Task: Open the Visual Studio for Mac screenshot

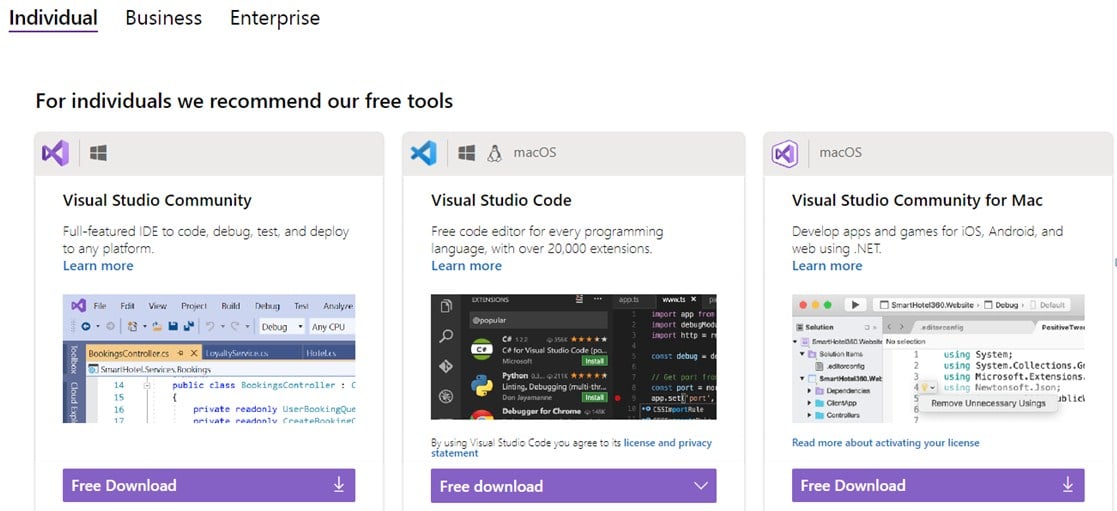Action: coord(938,358)
